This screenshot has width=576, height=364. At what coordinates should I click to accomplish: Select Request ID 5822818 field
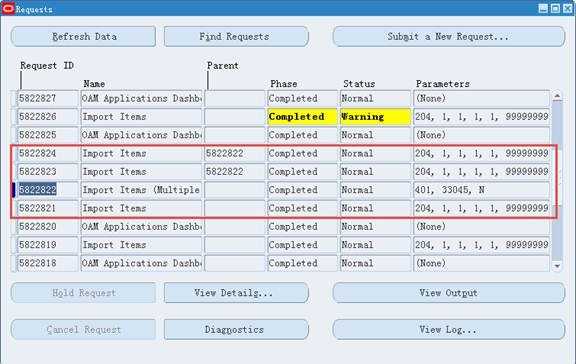click(48, 263)
